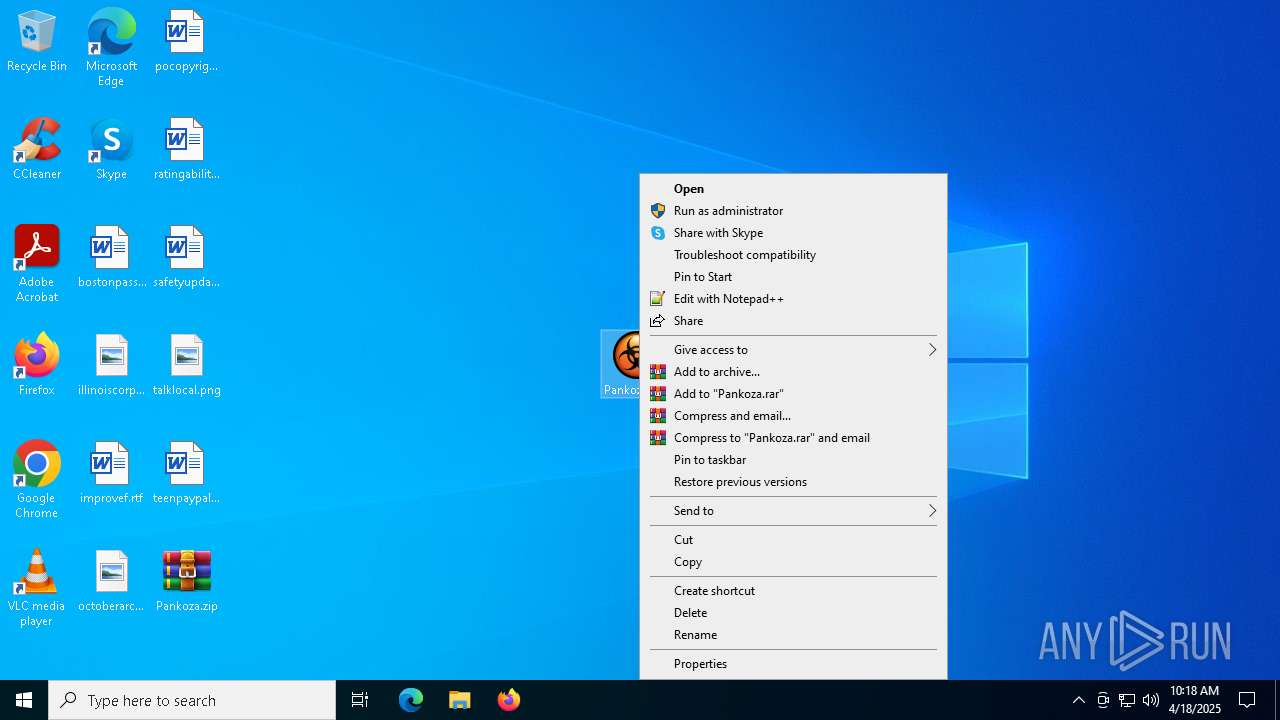Select the VLC media player shortcut

[37, 588]
